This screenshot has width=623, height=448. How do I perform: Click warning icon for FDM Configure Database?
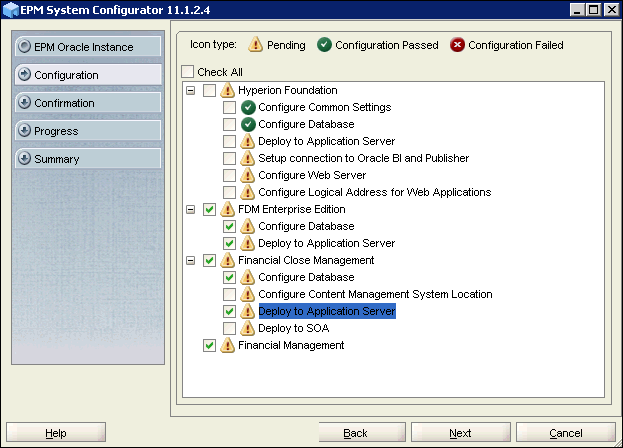248,226
